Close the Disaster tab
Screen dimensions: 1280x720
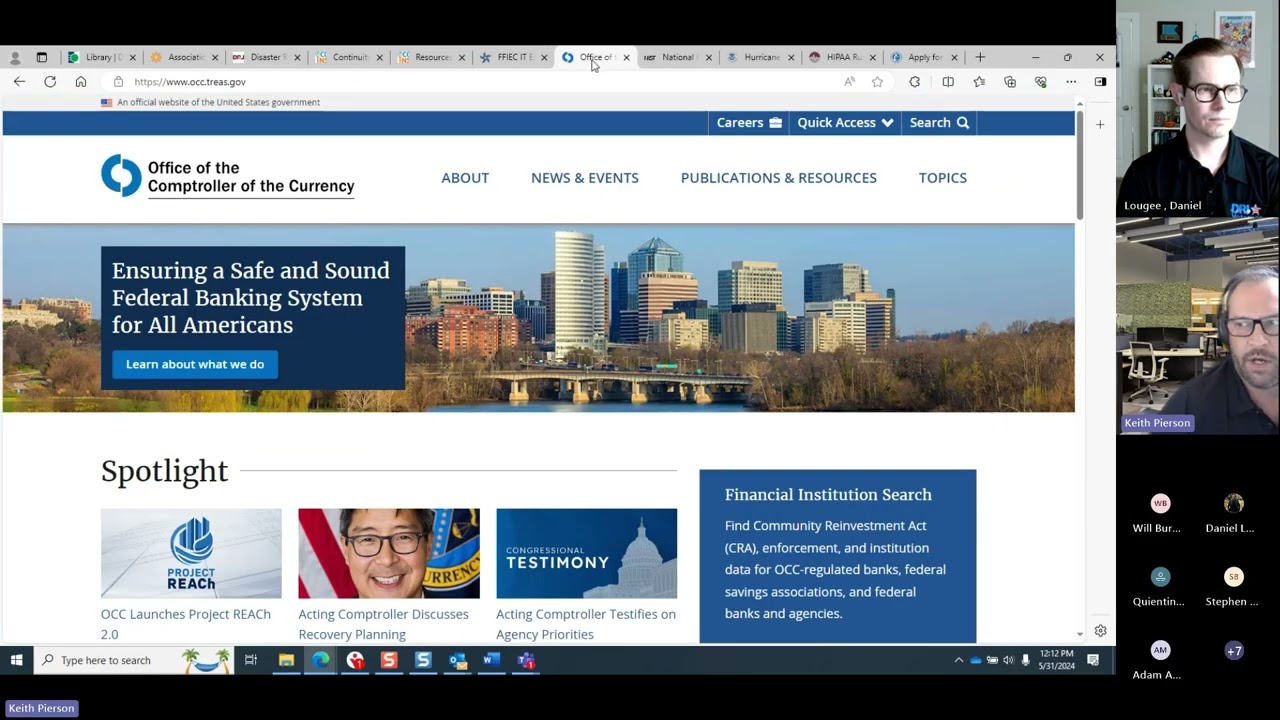pyautogui.click(x=297, y=58)
